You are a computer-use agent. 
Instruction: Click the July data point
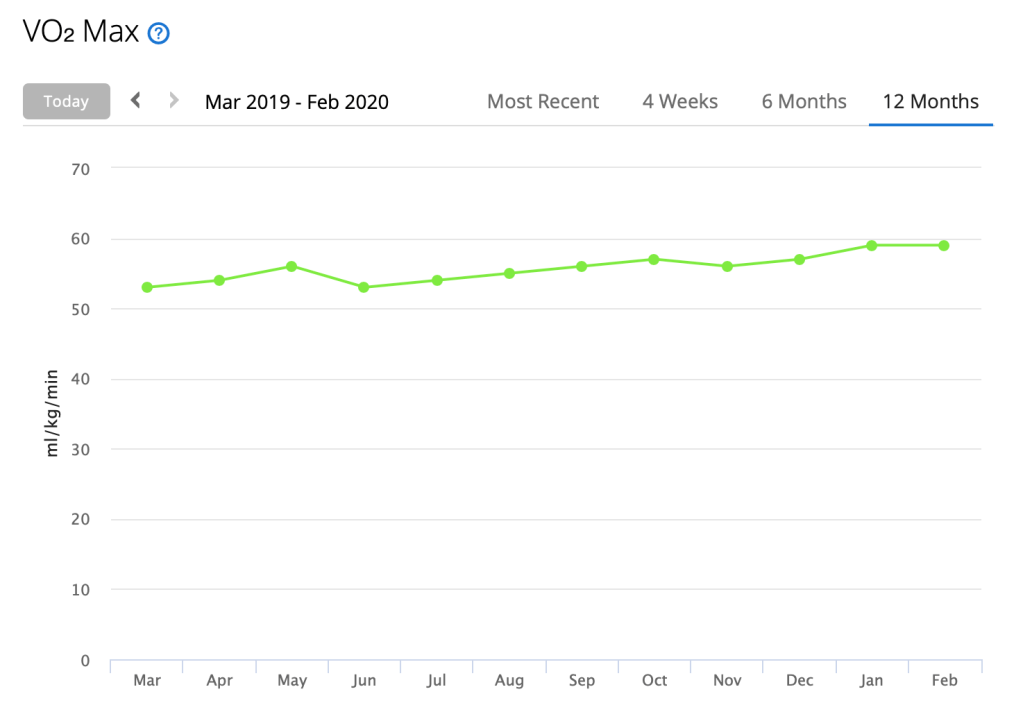click(x=437, y=280)
